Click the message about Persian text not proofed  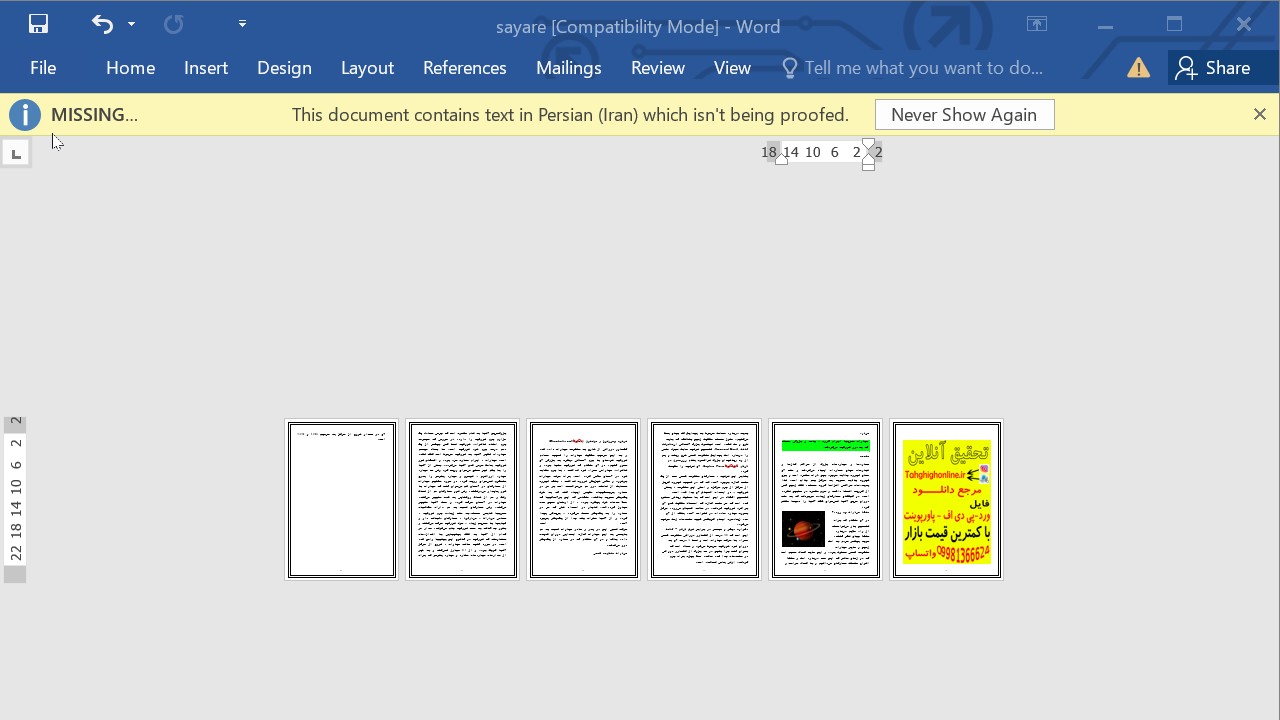click(x=570, y=115)
